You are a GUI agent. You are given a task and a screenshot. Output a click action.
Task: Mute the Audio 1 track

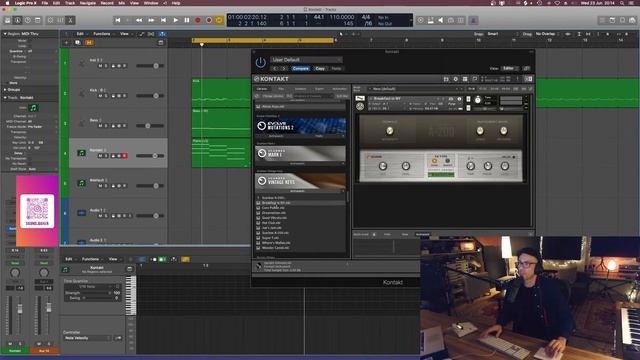[x=100, y=216]
